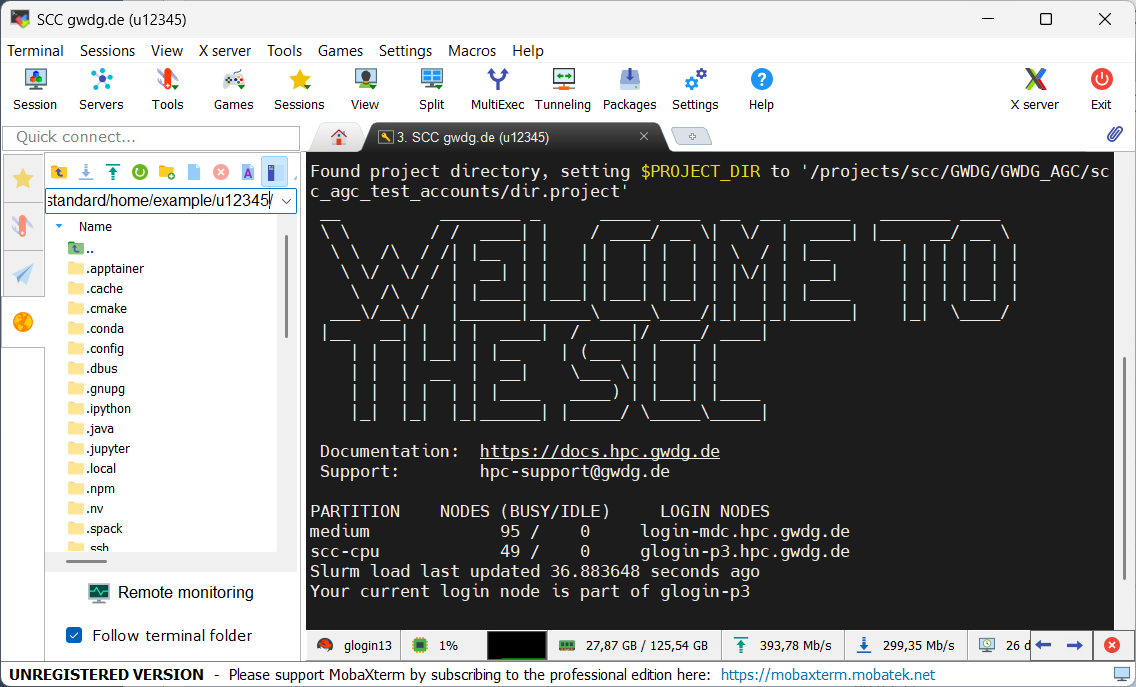The width and height of the screenshot is (1136, 687).
Task: Open the Packages manager icon
Action: pyautogui.click(x=629, y=88)
